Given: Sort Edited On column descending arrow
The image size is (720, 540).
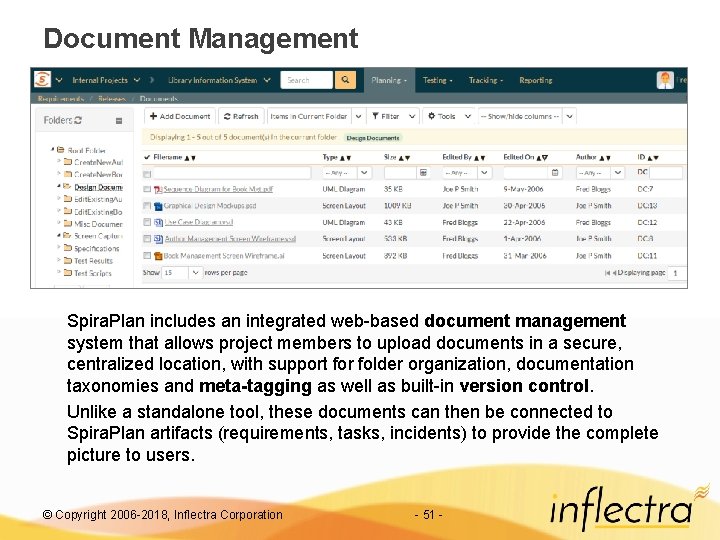Looking at the screenshot, I should coord(545,158).
